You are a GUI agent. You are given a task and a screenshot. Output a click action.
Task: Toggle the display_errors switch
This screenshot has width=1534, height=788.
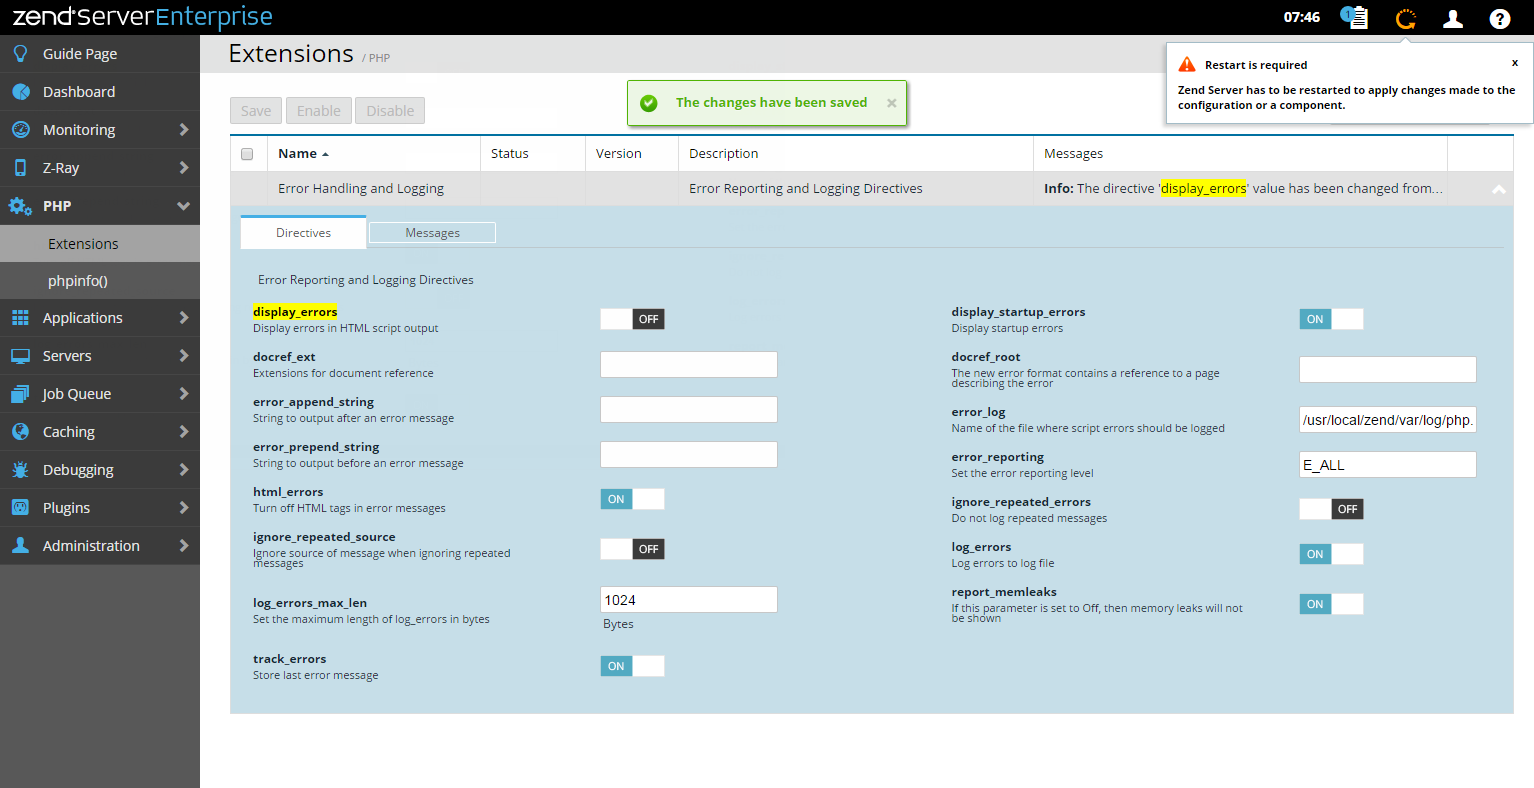pyautogui.click(x=632, y=319)
